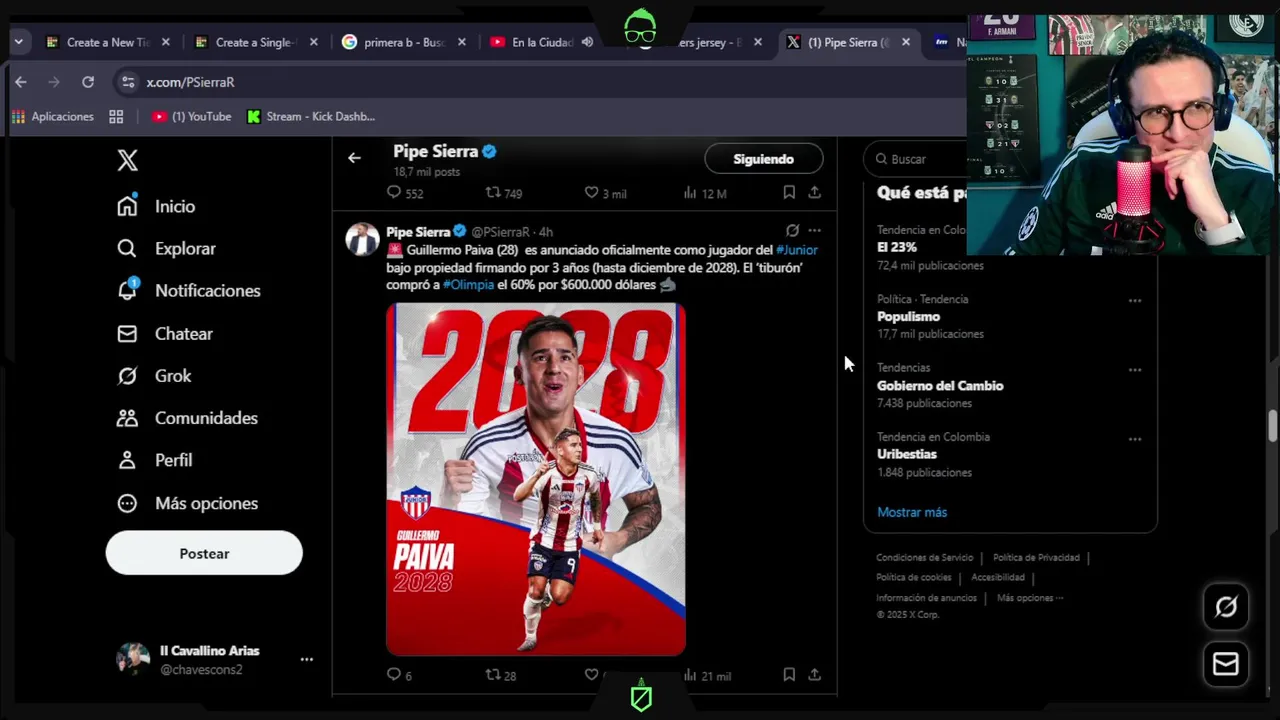
Task: Bookmark the Guillermo Paiva post
Action: [789, 675]
